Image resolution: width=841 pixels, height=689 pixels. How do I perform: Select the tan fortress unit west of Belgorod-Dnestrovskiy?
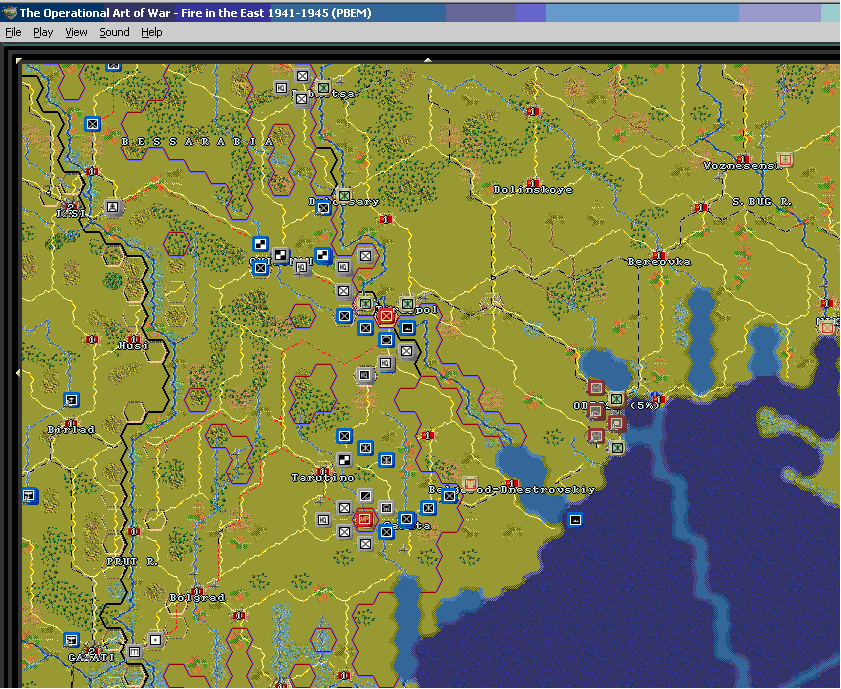click(470, 484)
